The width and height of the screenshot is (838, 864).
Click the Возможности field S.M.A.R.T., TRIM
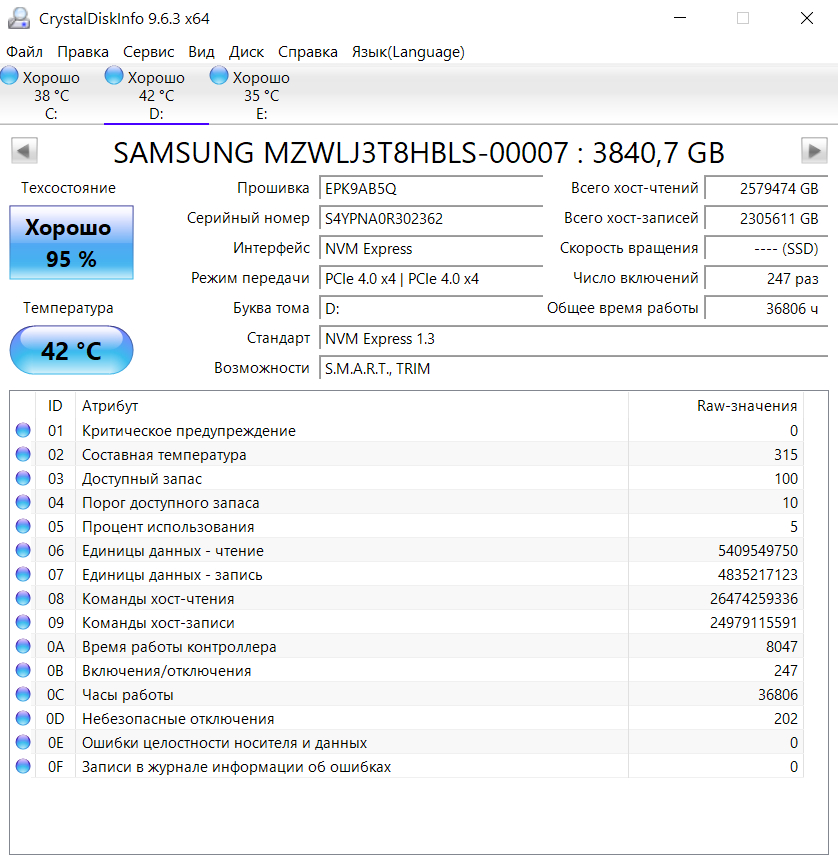(x=574, y=369)
